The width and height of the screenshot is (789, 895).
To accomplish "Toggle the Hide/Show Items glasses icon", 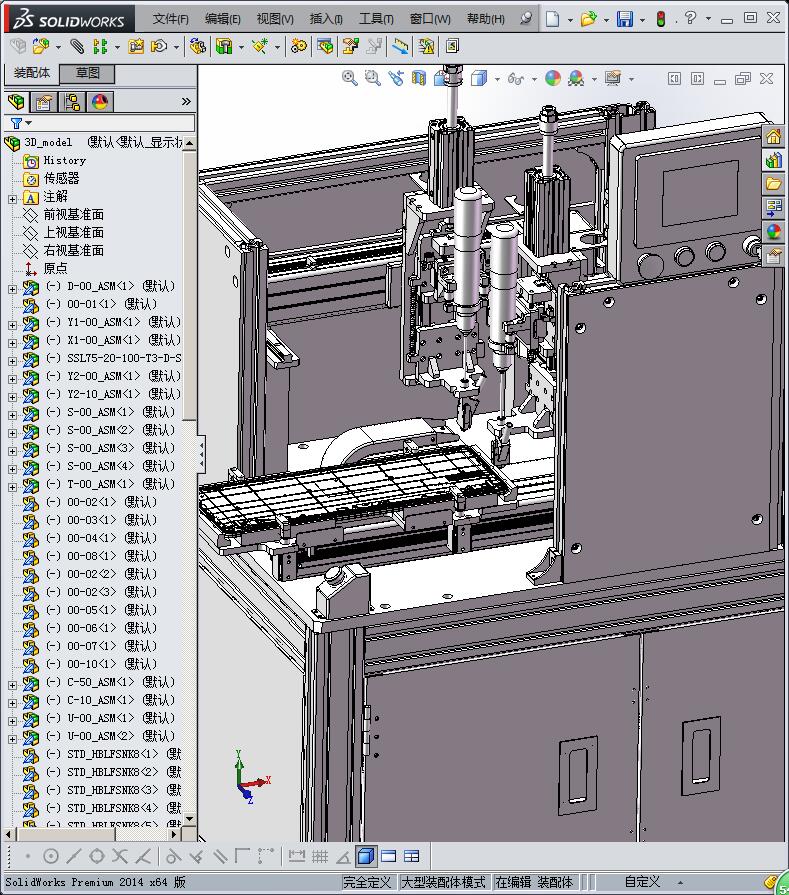I will point(516,78).
